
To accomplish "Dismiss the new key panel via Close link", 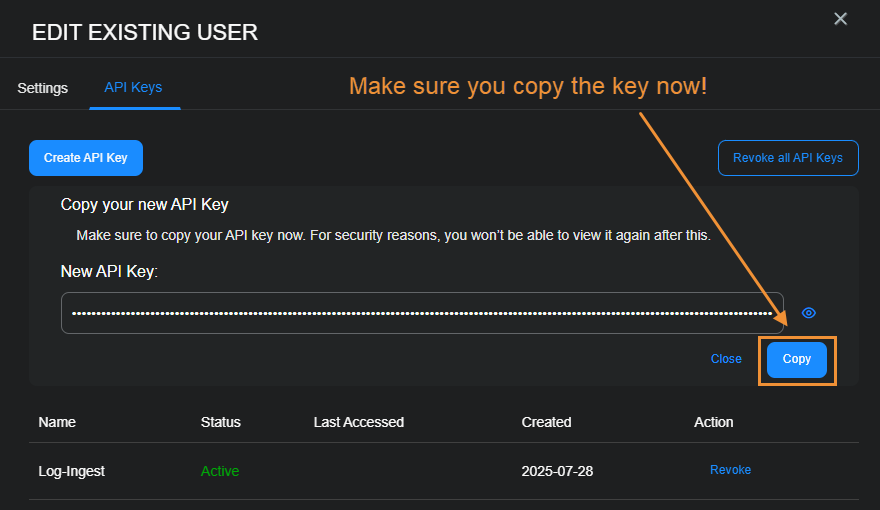I will (726, 359).
